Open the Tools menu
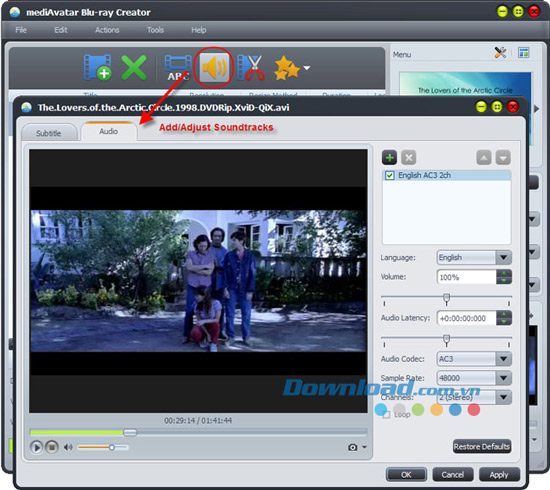 [x=155, y=30]
